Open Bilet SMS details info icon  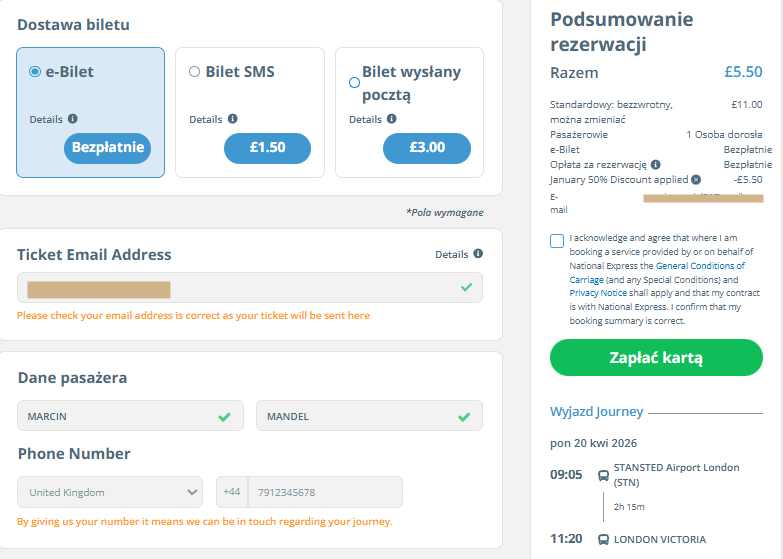click(x=233, y=119)
